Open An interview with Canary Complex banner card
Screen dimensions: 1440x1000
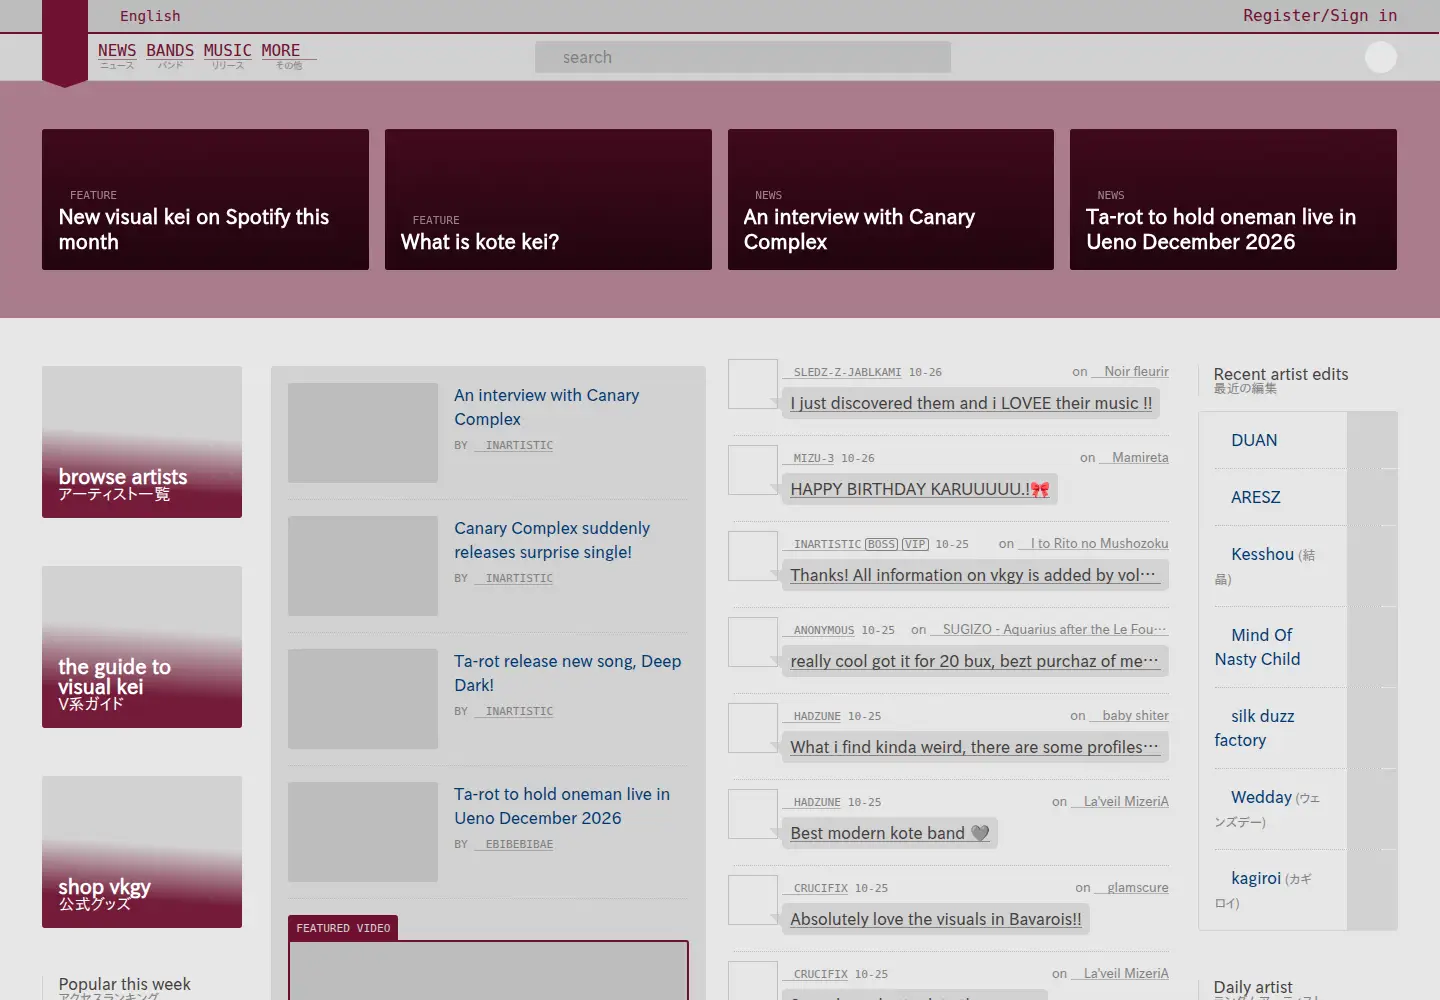pyautogui.click(x=891, y=199)
